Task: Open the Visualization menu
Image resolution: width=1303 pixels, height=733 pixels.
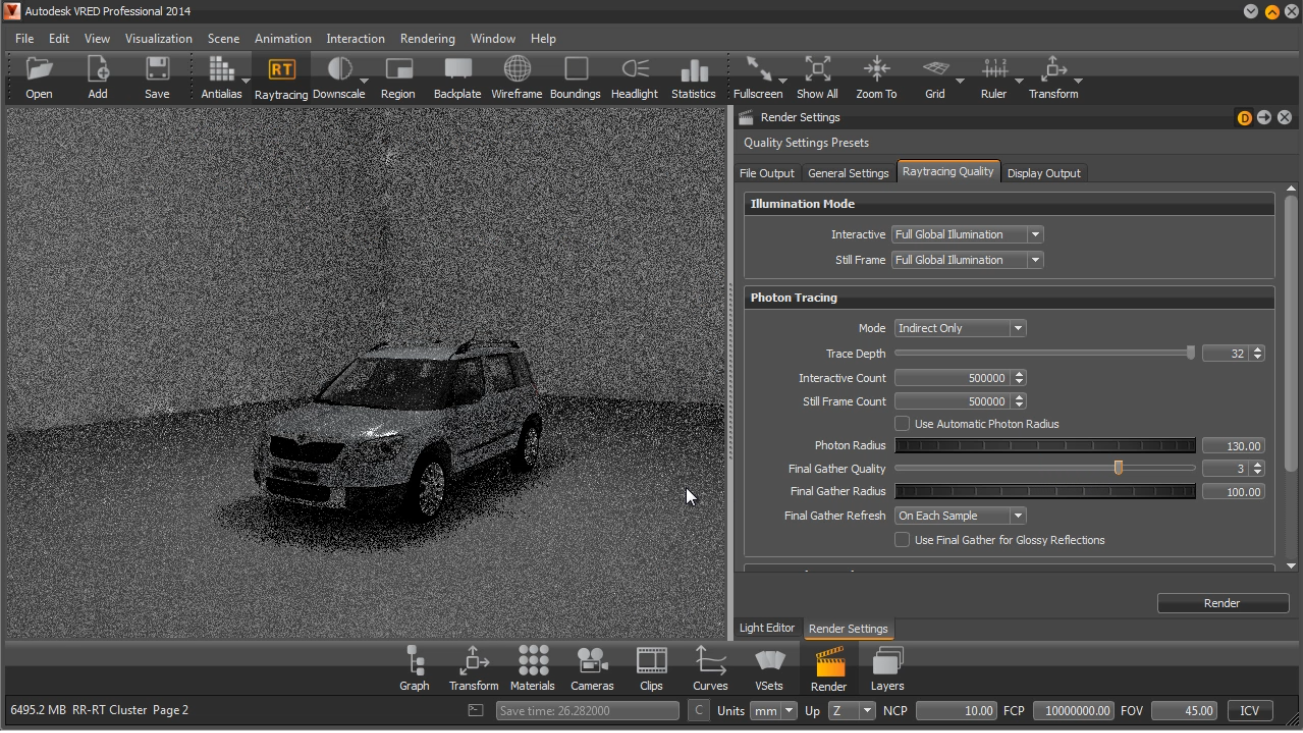Action: (x=158, y=39)
